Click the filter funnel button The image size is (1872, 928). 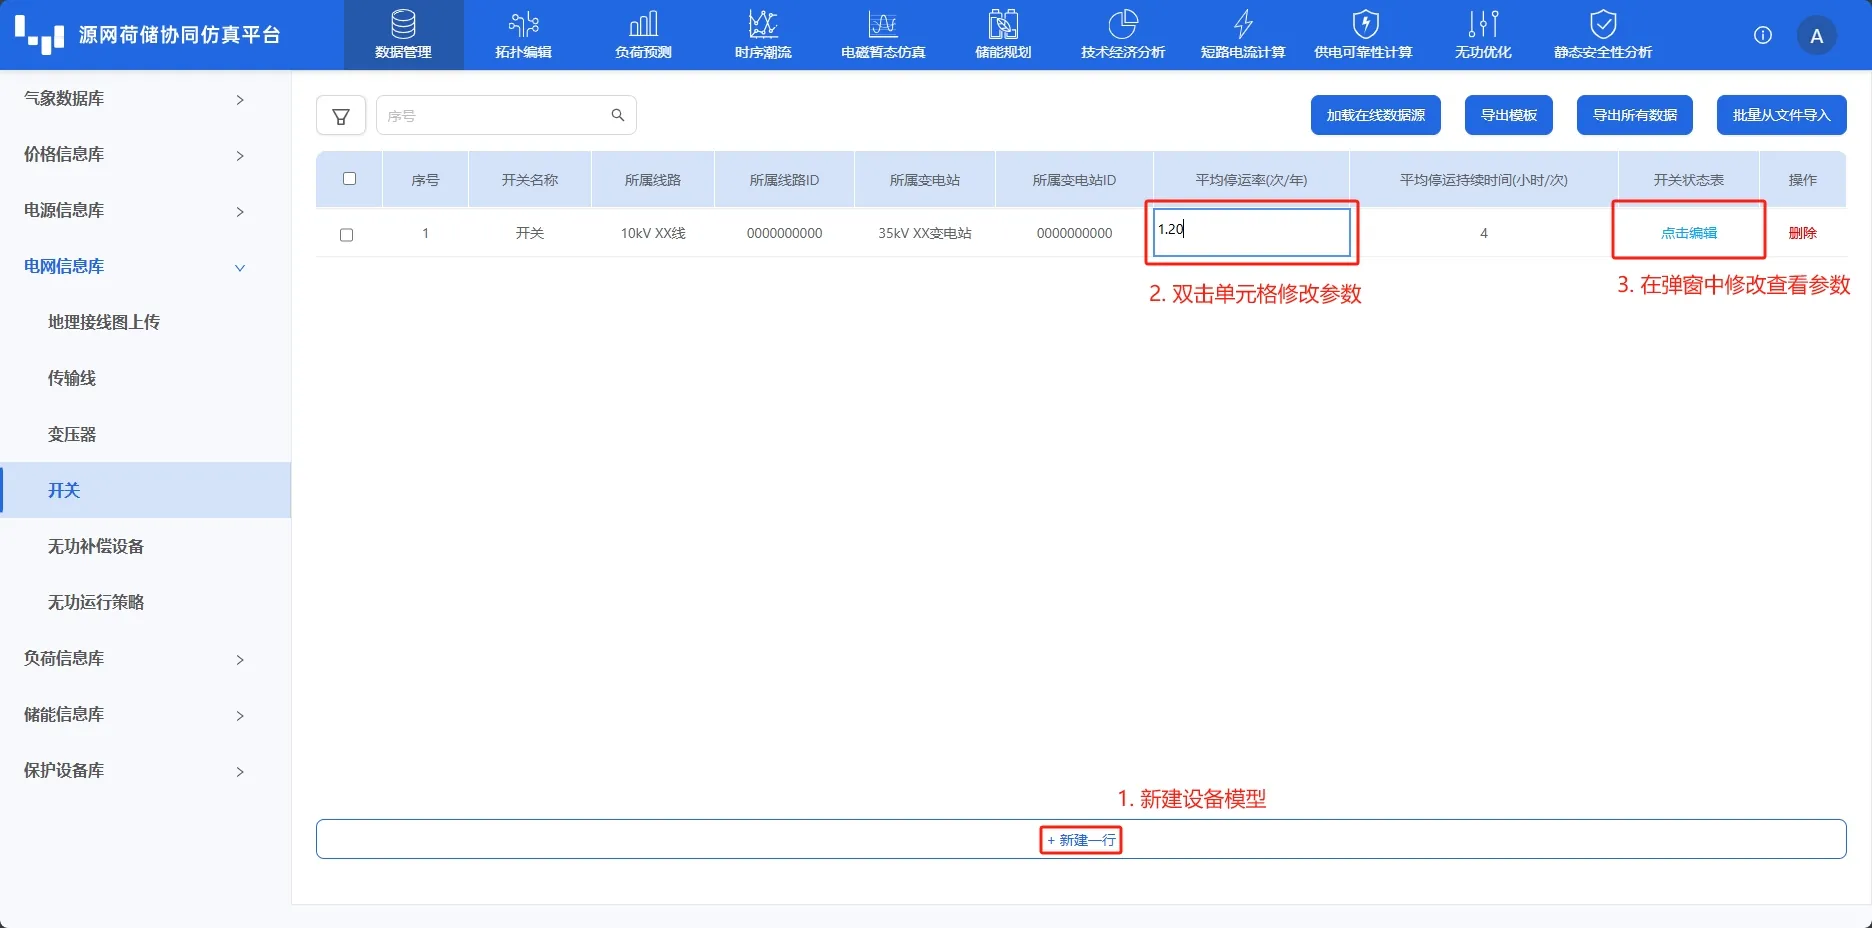(341, 116)
